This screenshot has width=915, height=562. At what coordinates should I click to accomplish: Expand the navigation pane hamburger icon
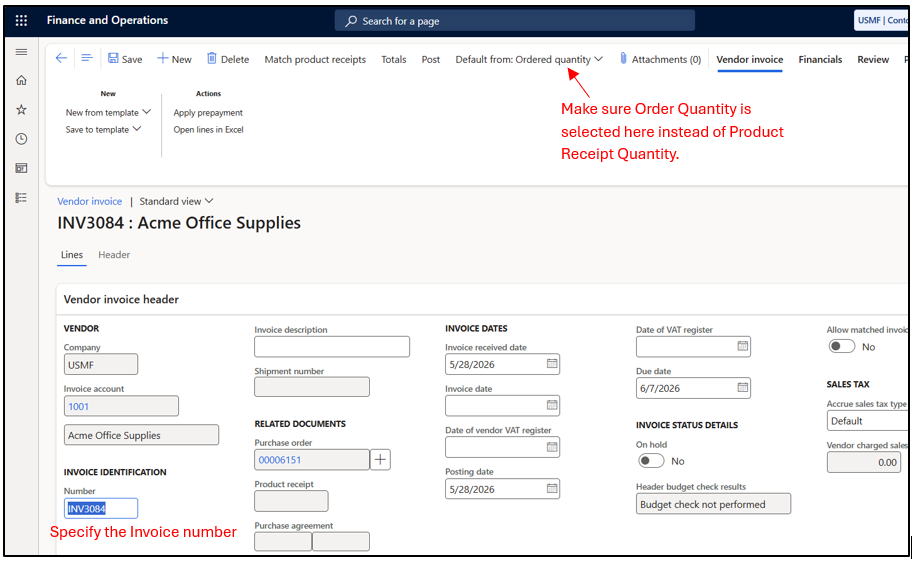point(21,52)
